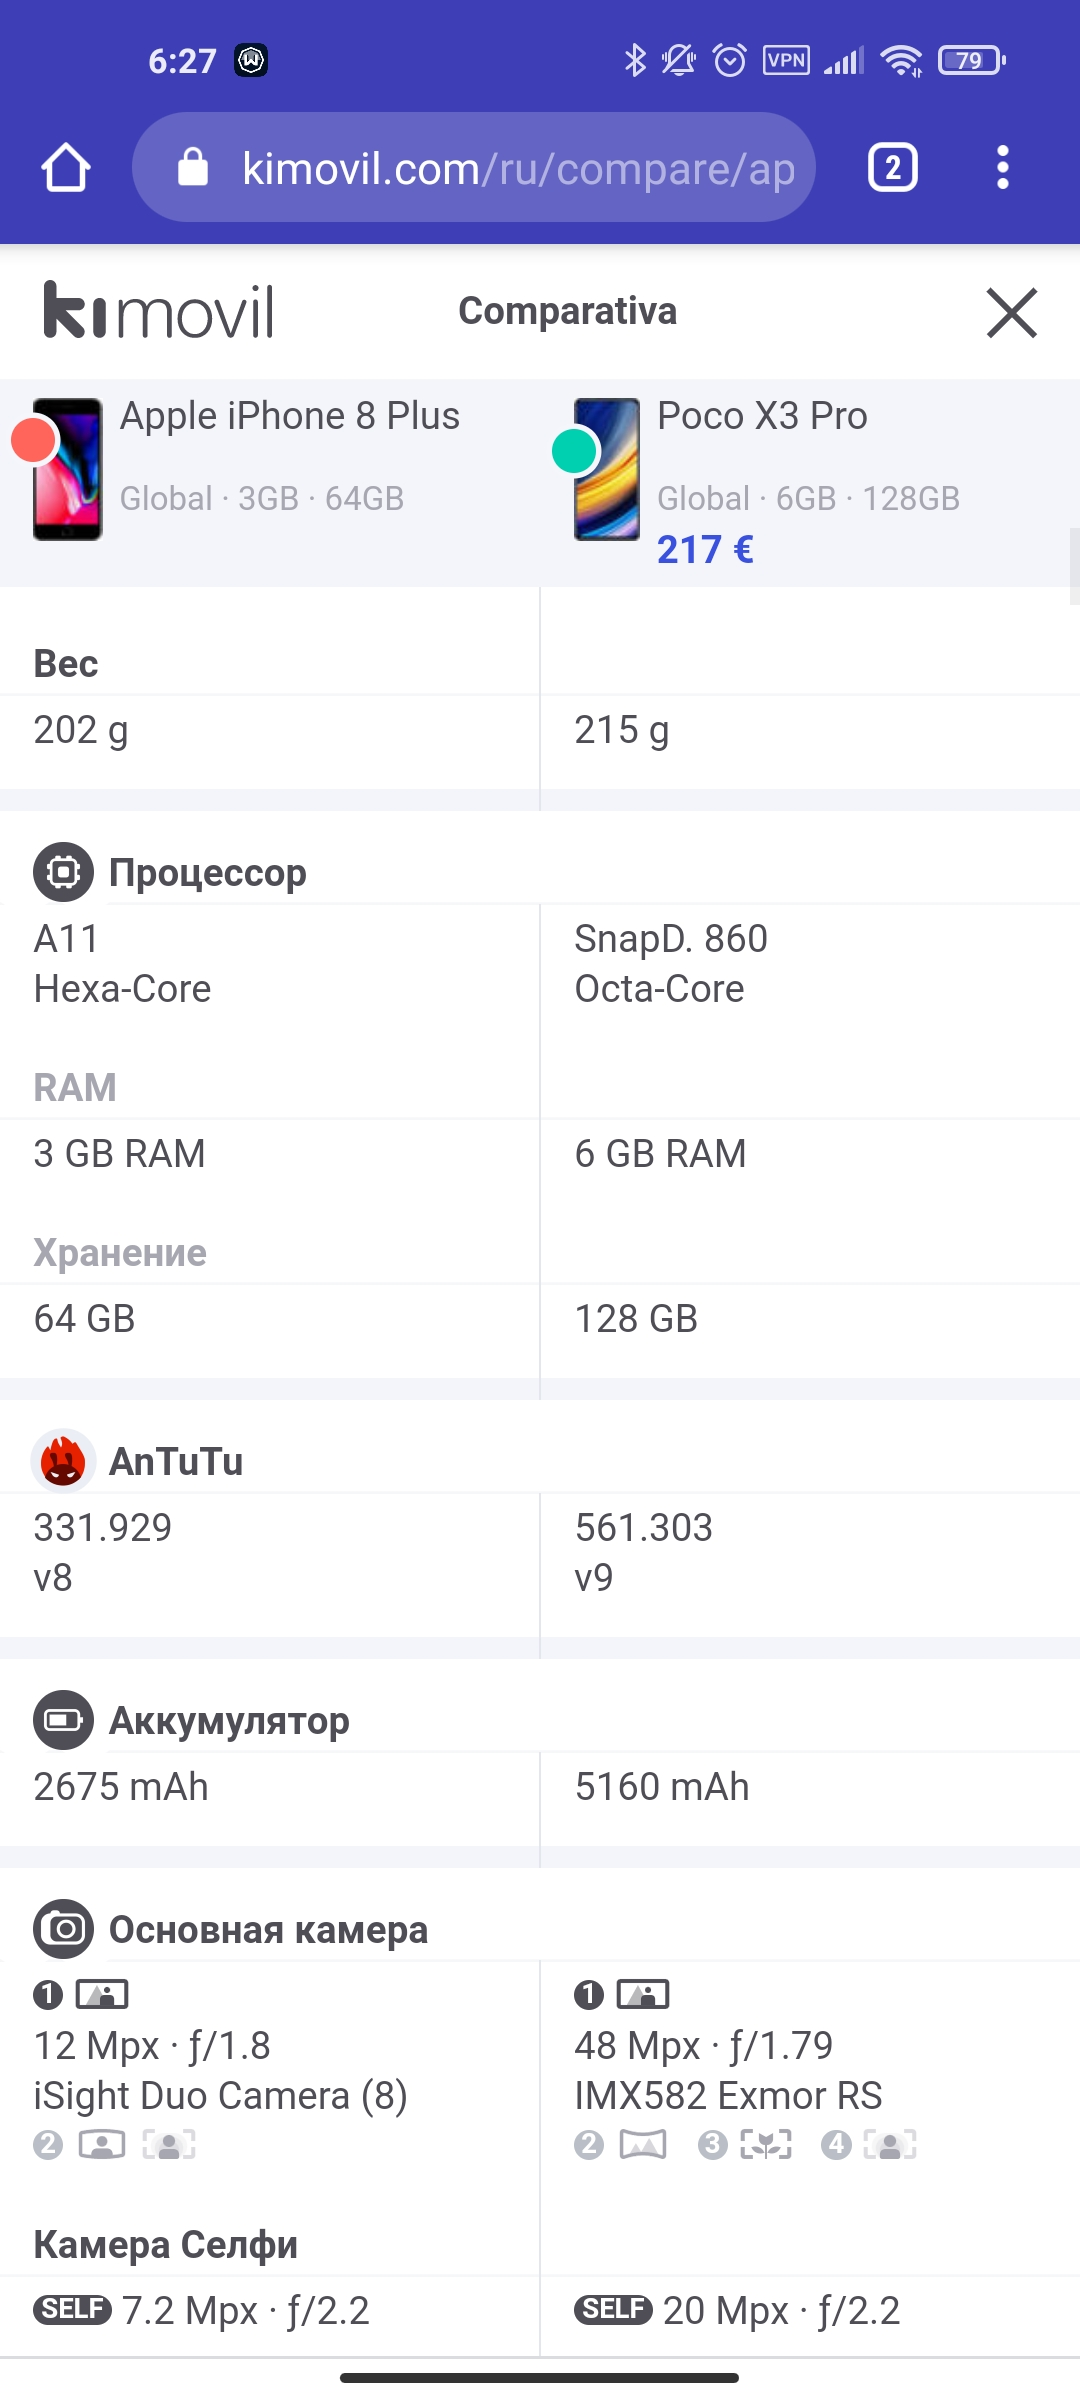Close the Comparativa panel with the X
The width and height of the screenshot is (1080, 2400).
[x=1012, y=313]
